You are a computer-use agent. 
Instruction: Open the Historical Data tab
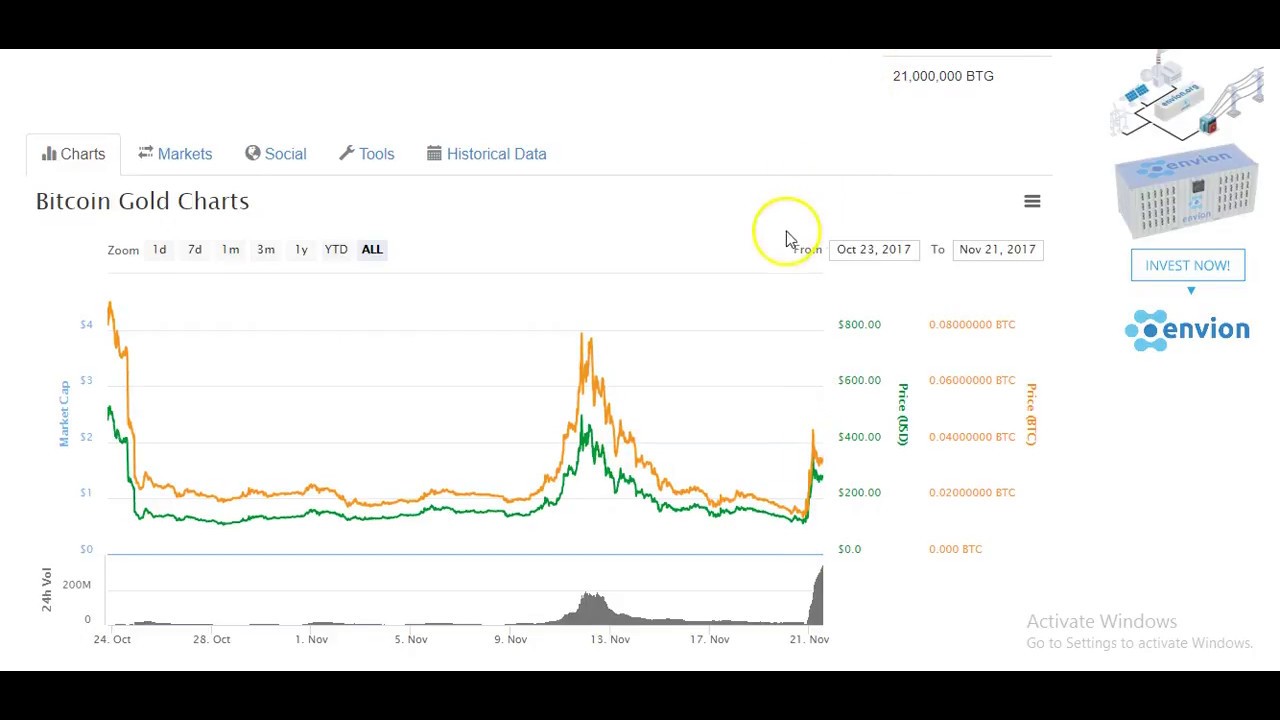click(x=487, y=154)
